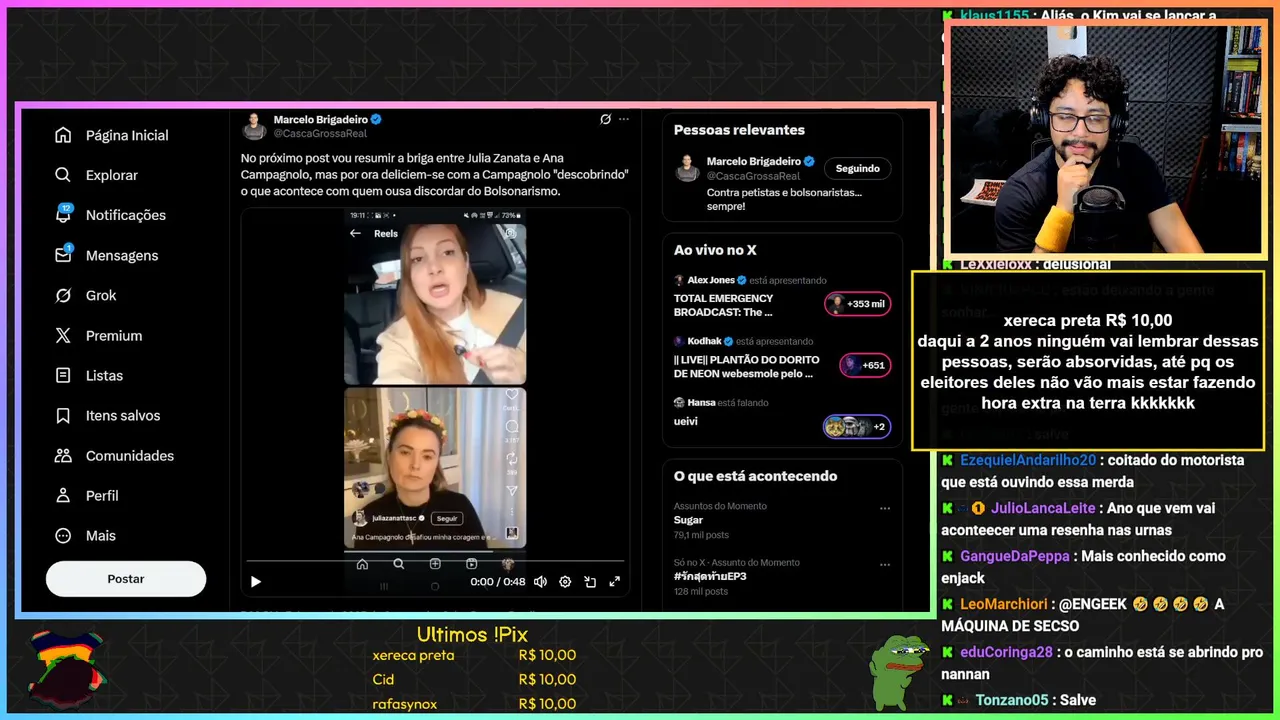Select Itens salvos menu label
Viewport: 1280px width, 720px height.
point(123,415)
